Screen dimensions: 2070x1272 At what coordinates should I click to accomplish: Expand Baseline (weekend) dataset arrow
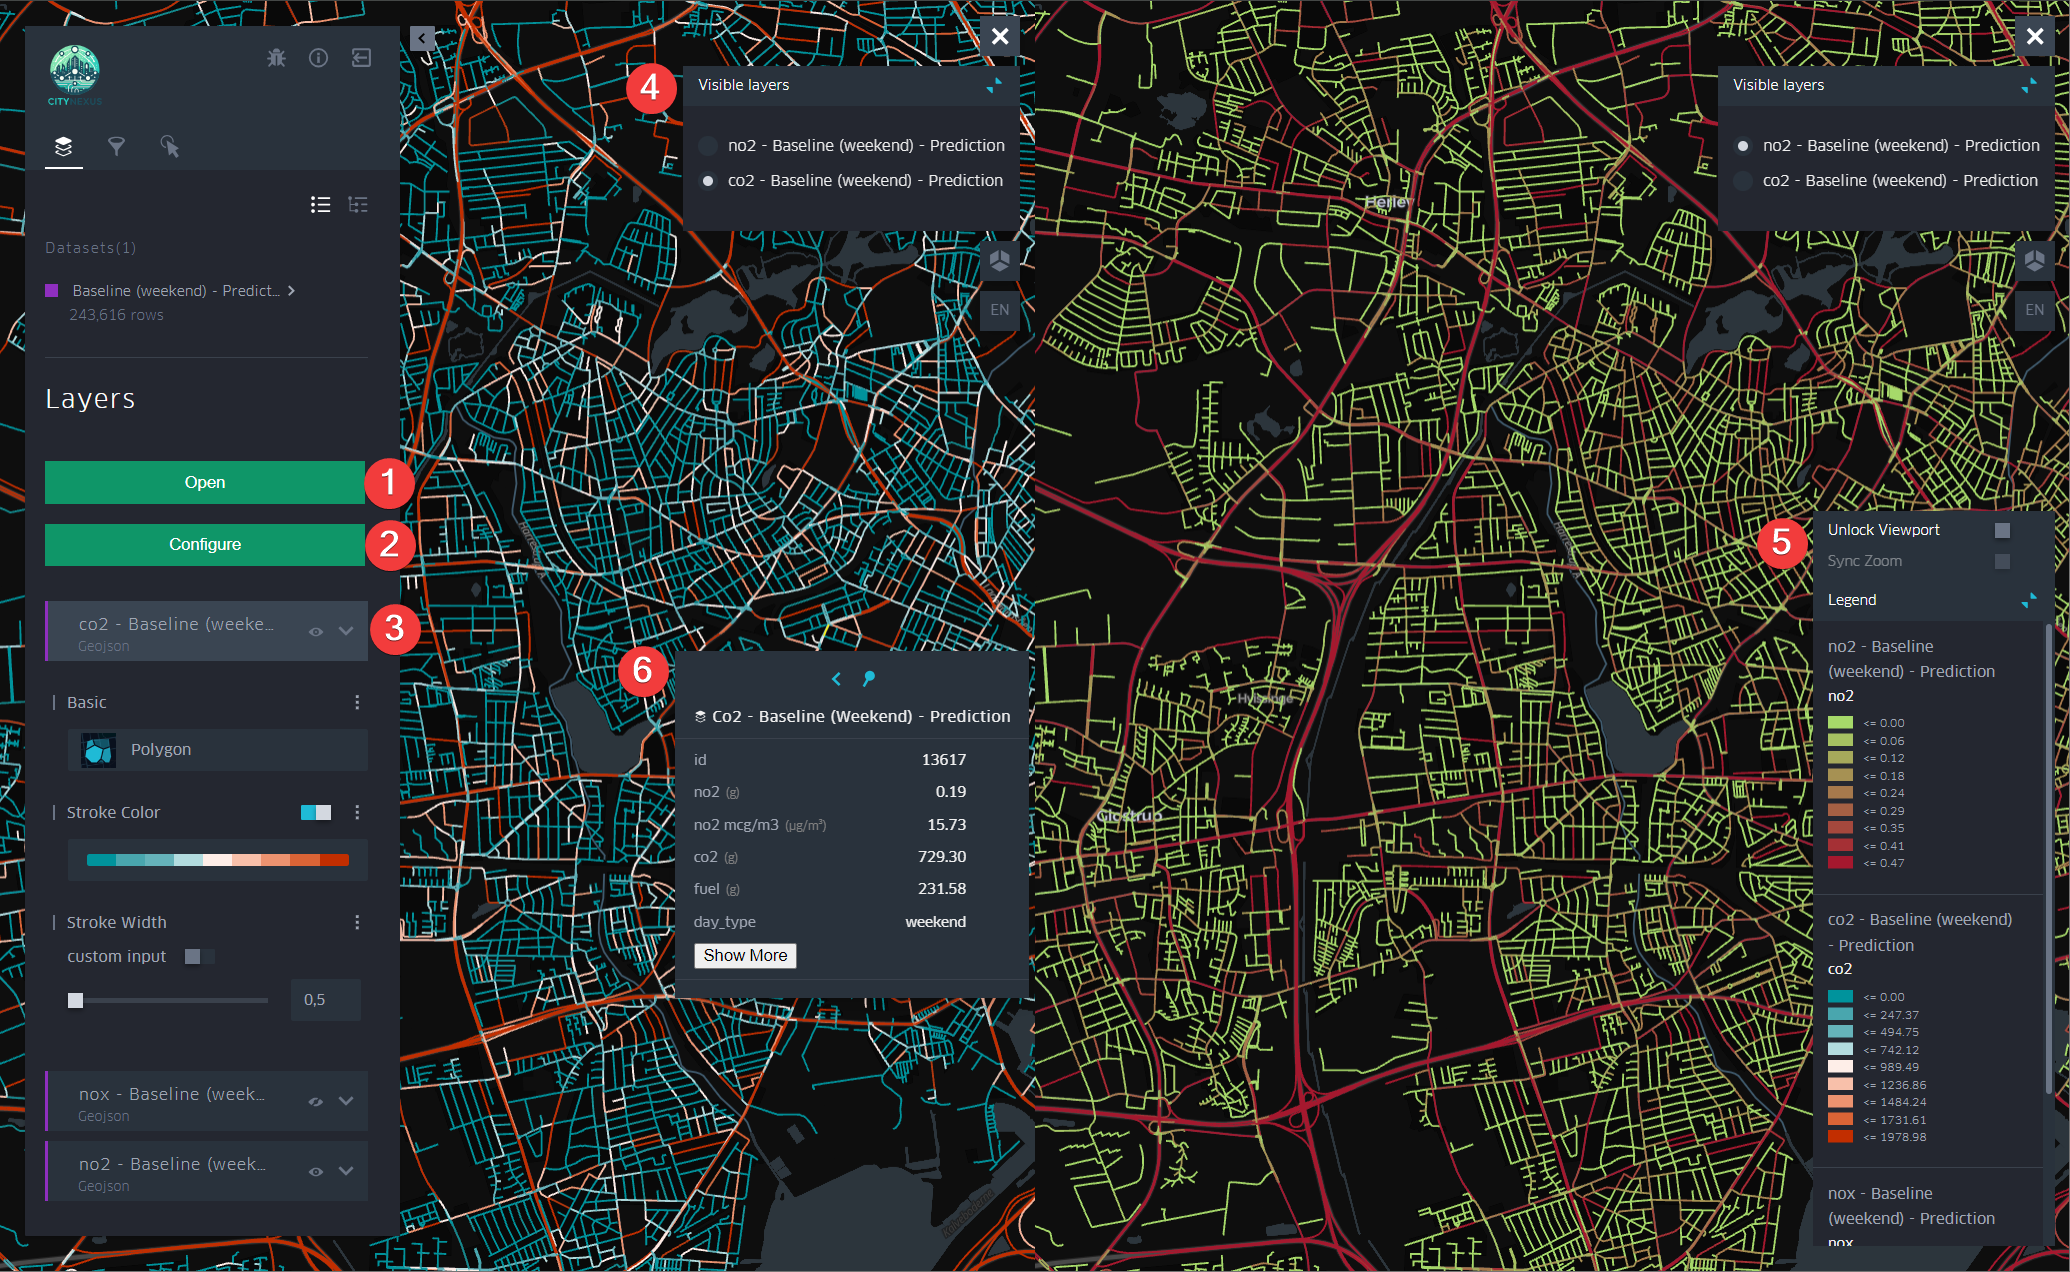291,291
